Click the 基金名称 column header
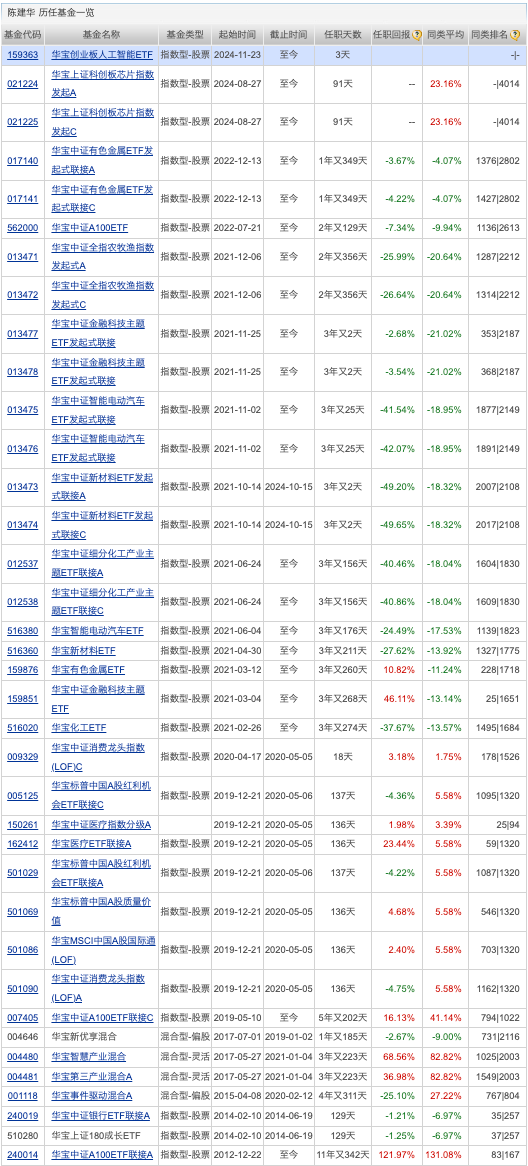Screen dimensions: 528x1166 pyautogui.click(x=103, y=34)
